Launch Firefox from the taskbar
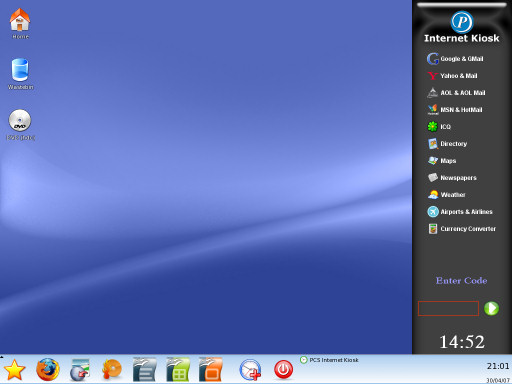Viewport: 512px width, 384px height. point(48,369)
